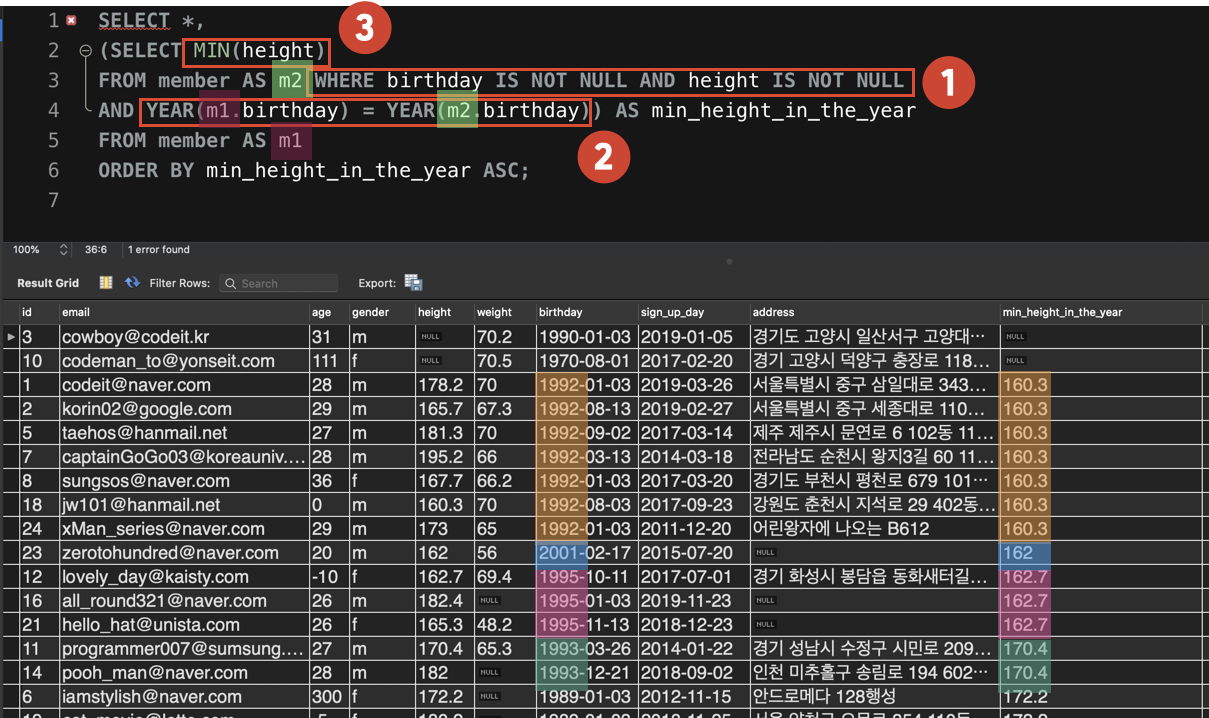This screenshot has height=718, width=1209.
Task: Select the age cell showing 300
Action: [328, 697]
